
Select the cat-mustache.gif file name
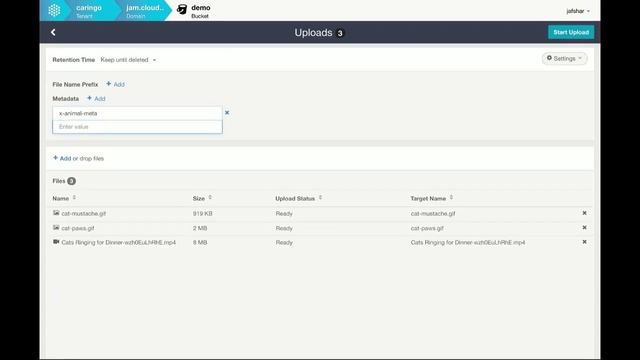pos(84,213)
